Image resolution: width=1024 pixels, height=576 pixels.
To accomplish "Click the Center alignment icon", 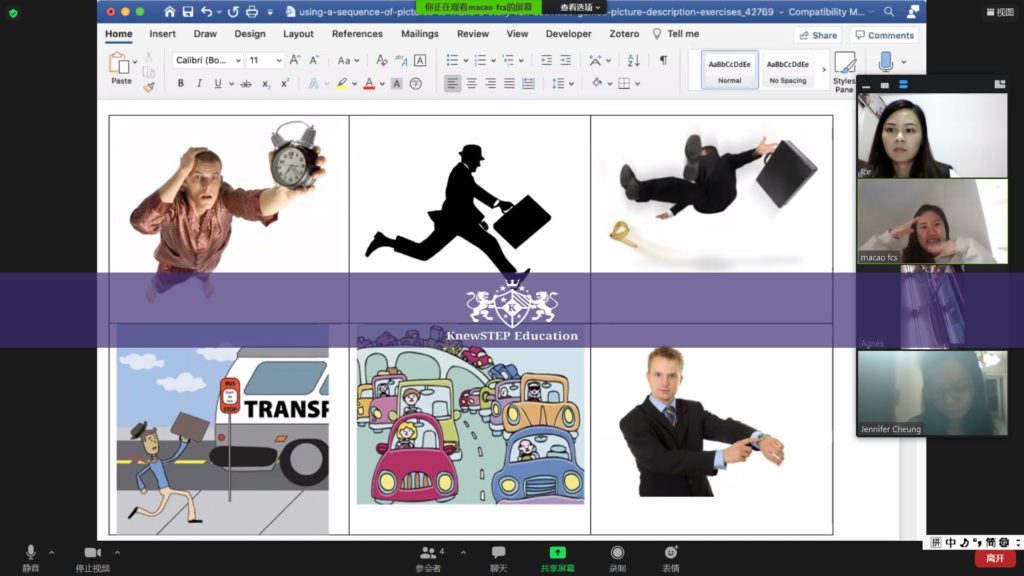I will pos(472,84).
